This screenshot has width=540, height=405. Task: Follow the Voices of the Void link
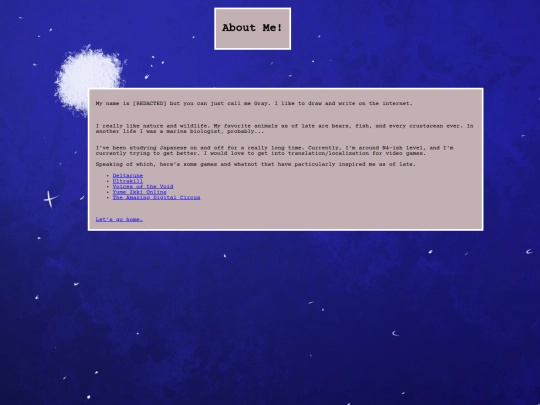143,187
